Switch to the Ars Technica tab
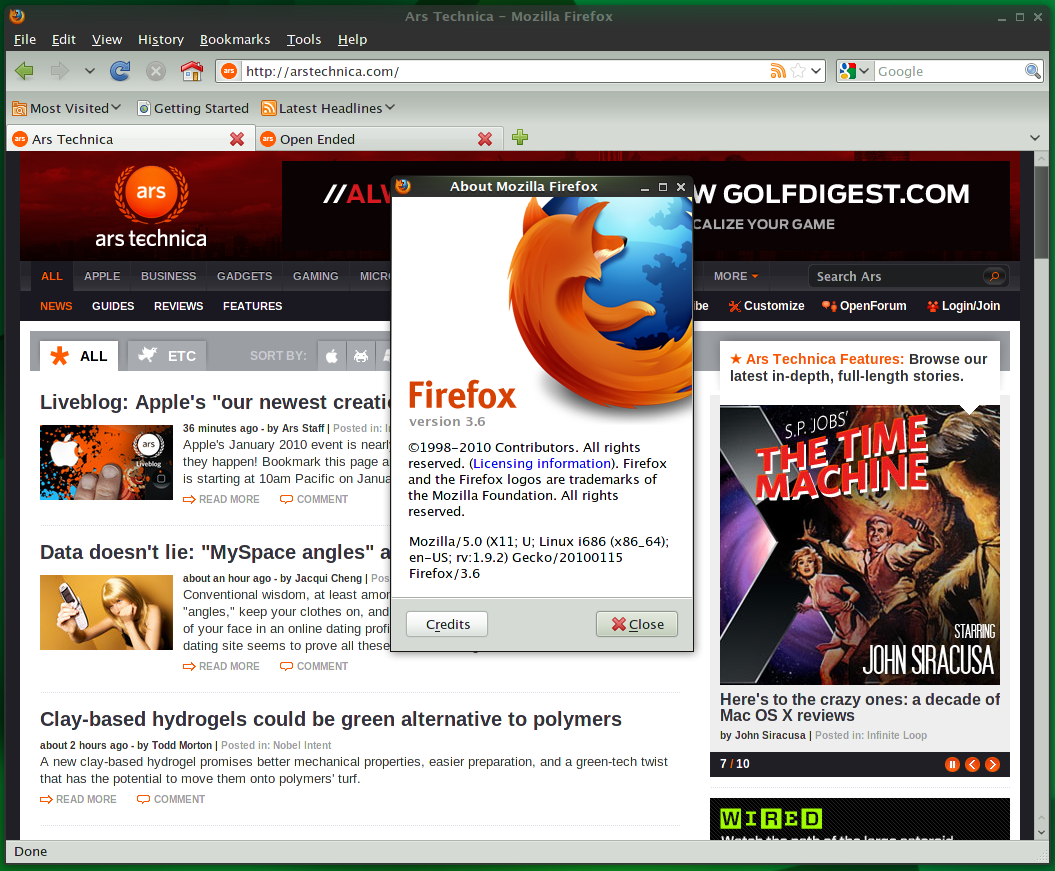This screenshot has width=1055, height=871. tap(121, 139)
